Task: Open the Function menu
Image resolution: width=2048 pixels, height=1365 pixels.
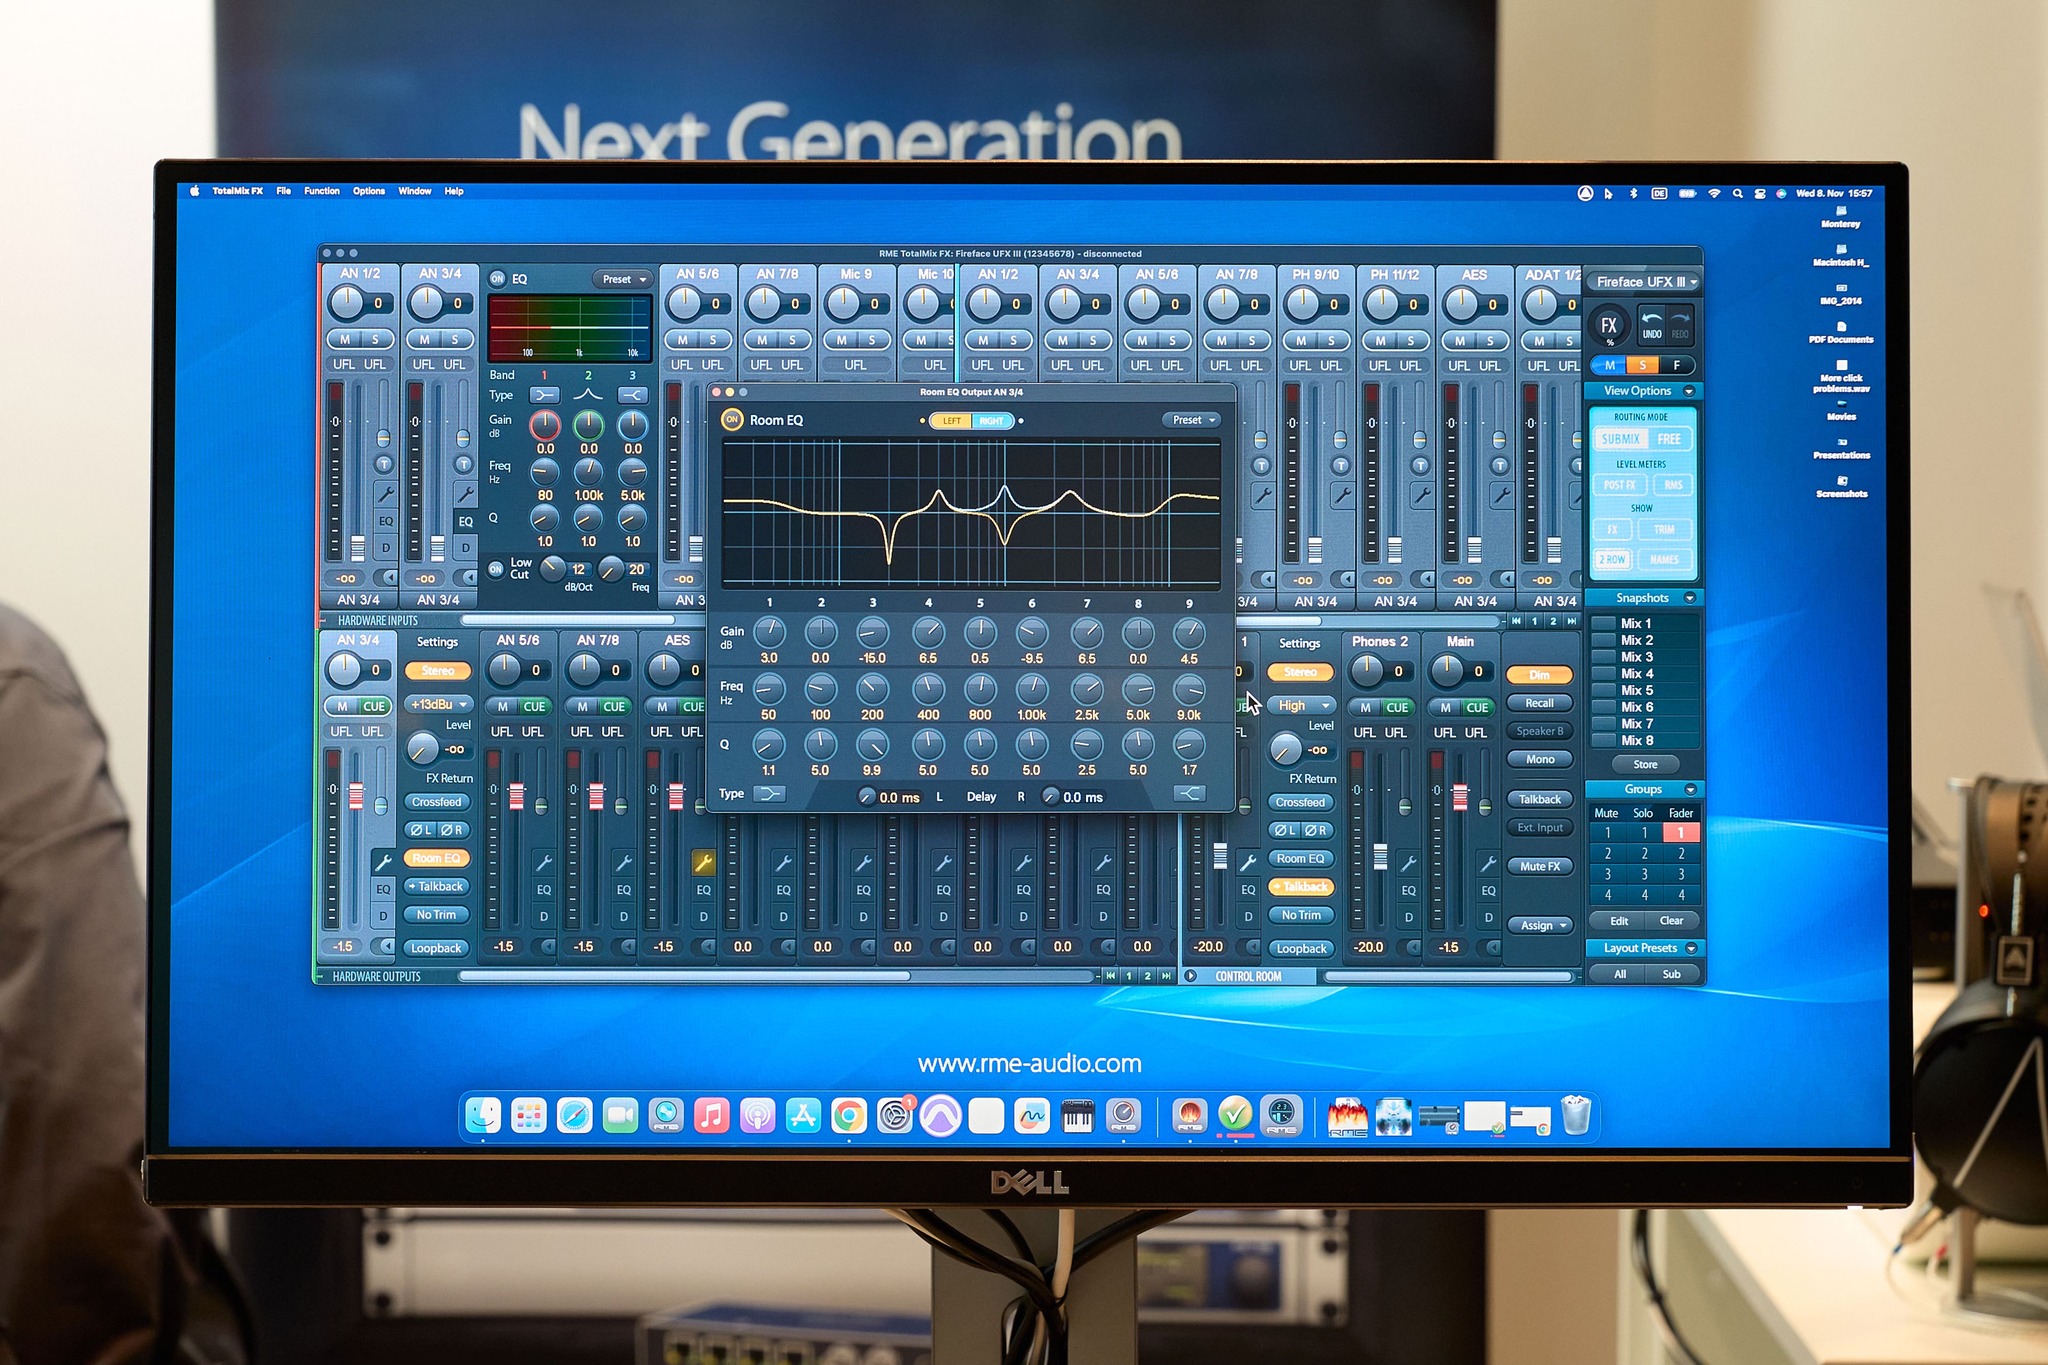Action: point(322,191)
